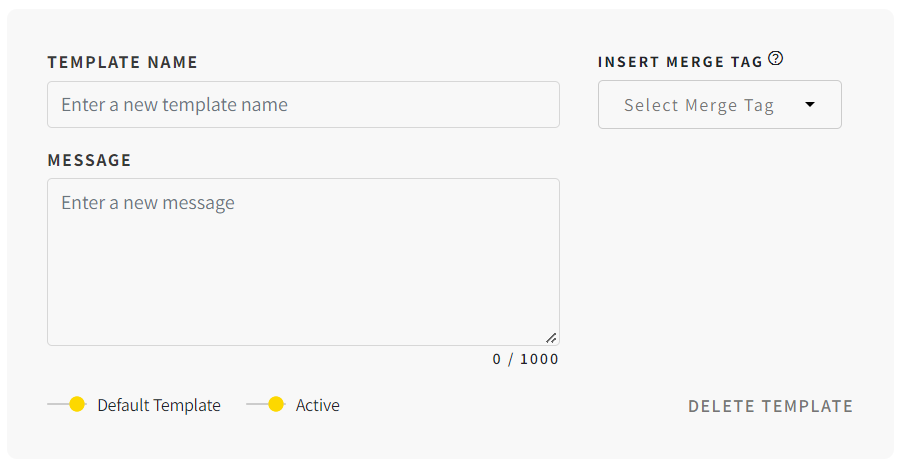Click the TEMPLATE NAME heading label
Screen dimensions: 911x472
[123, 62]
